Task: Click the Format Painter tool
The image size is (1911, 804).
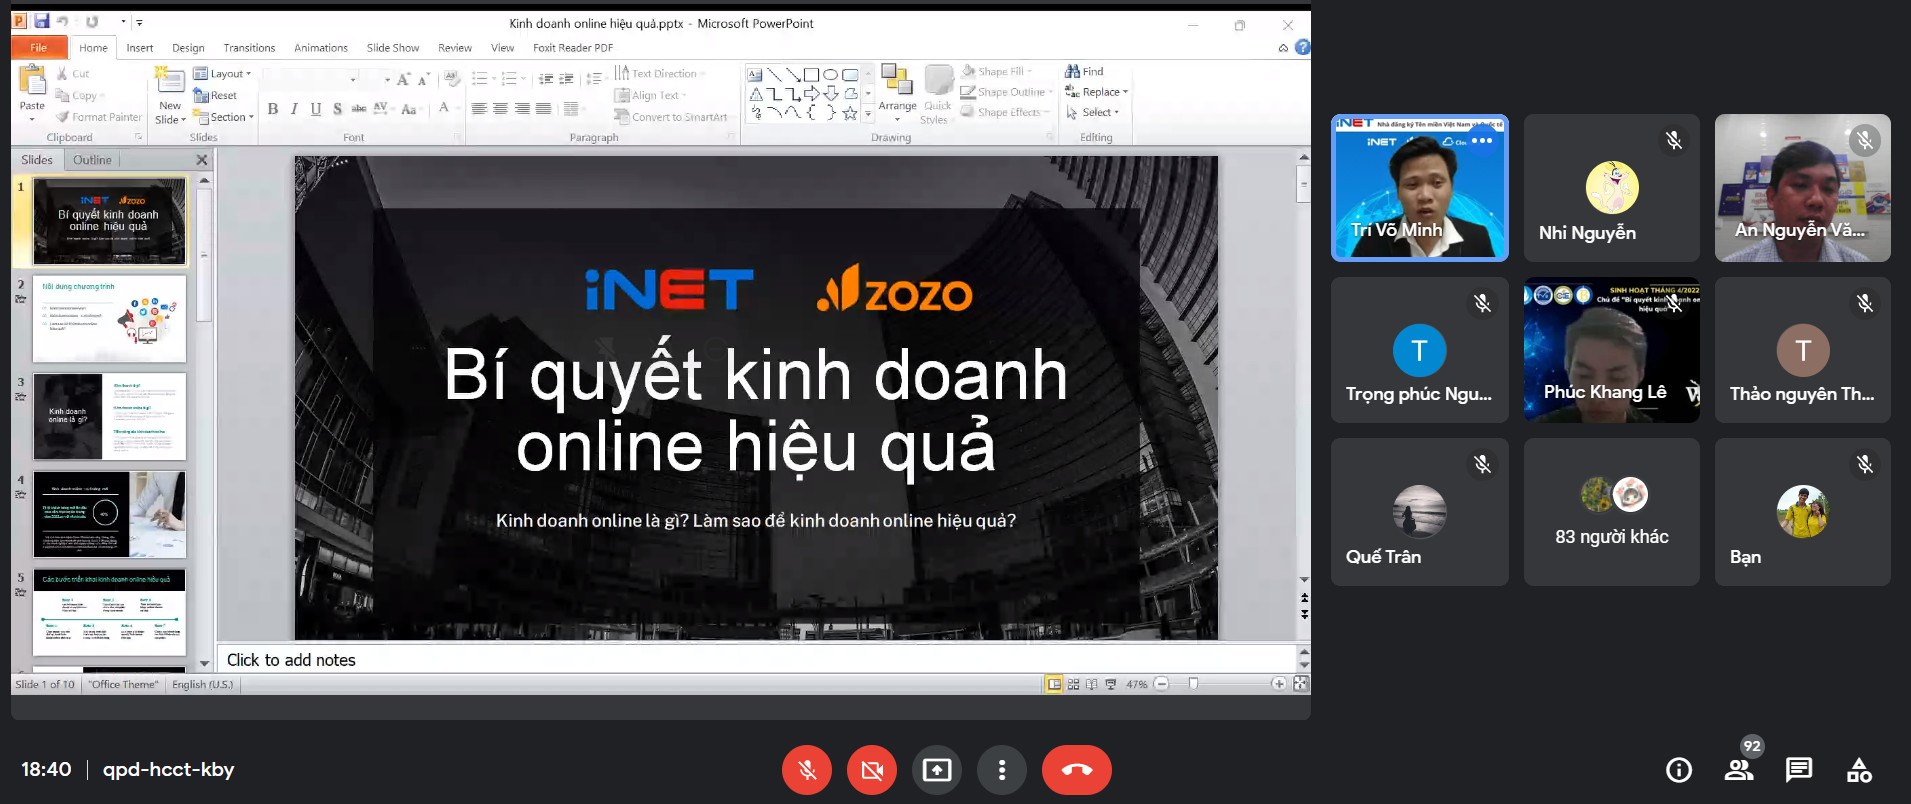Action: pyautogui.click(x=99, y=117)
